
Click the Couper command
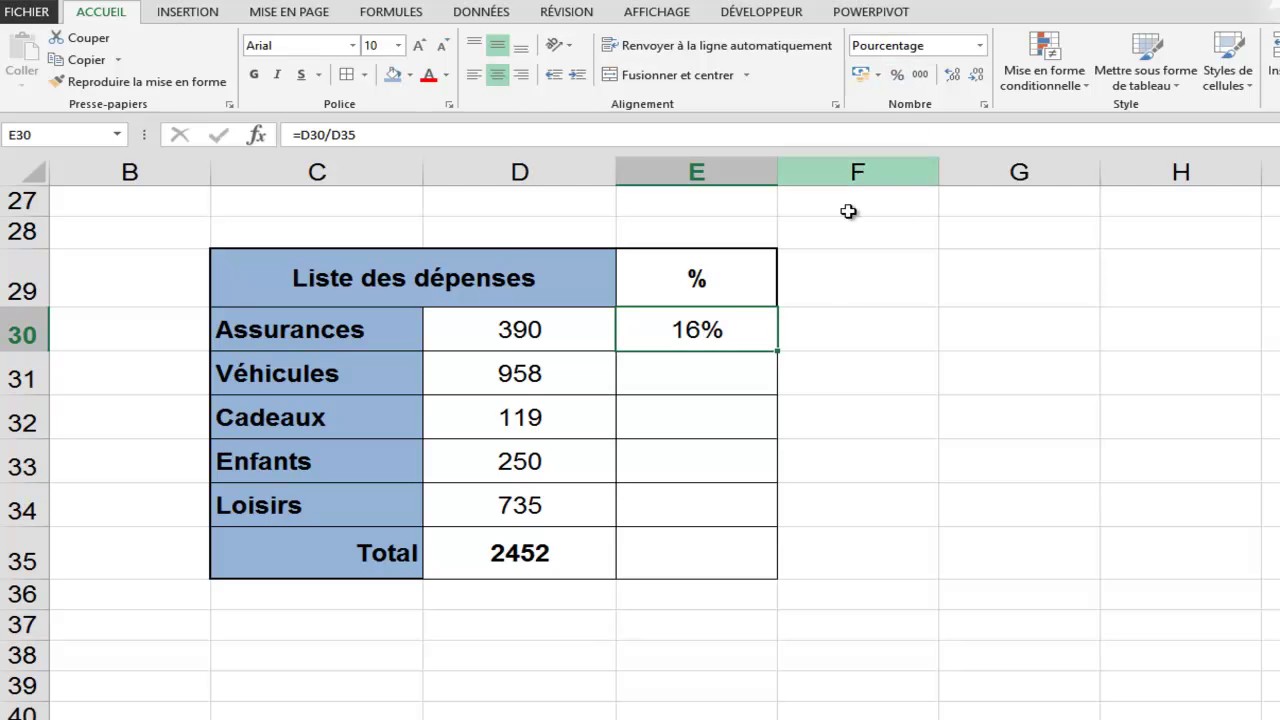tap(88, 37)
